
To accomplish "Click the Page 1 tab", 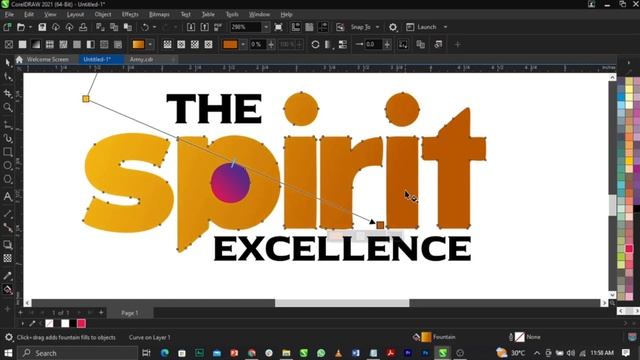I will [130, 313].
